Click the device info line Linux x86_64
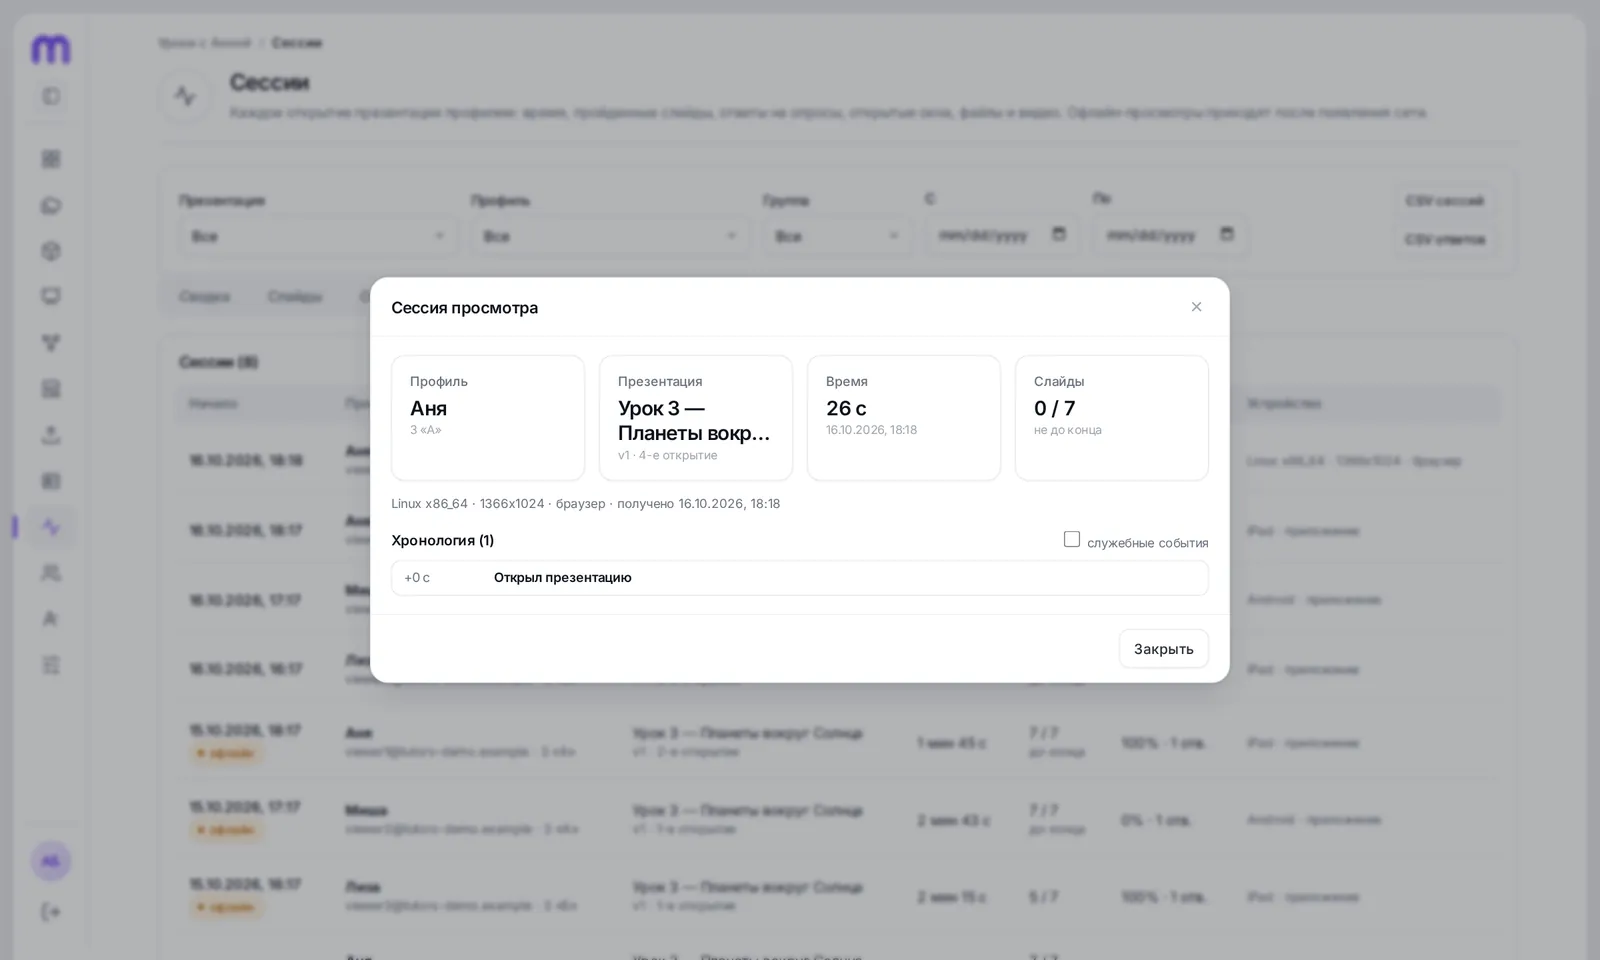The image size is (1600, 960). point(585,504)
